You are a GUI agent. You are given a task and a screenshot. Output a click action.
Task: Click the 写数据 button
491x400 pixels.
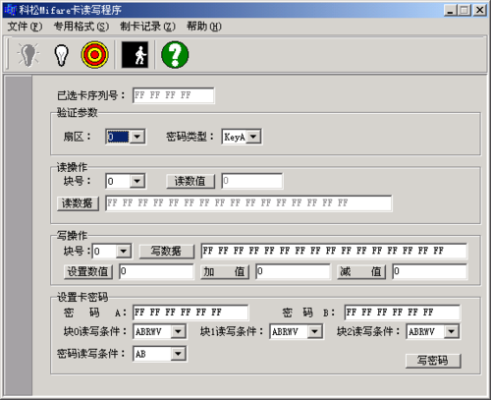166,251
